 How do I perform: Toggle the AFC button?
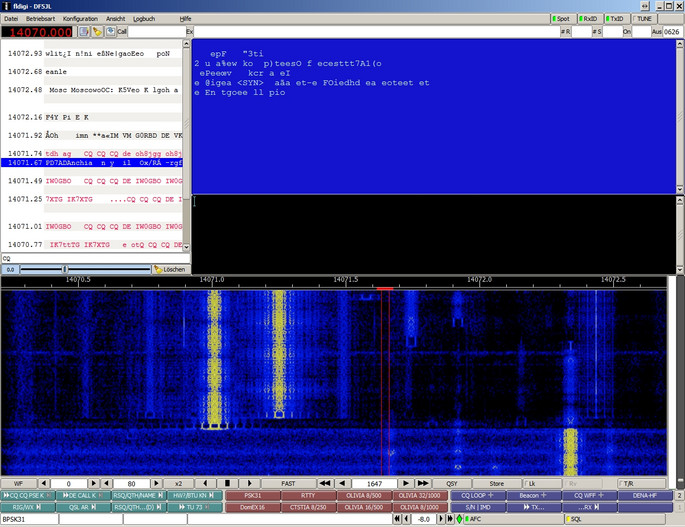point(513,519)
